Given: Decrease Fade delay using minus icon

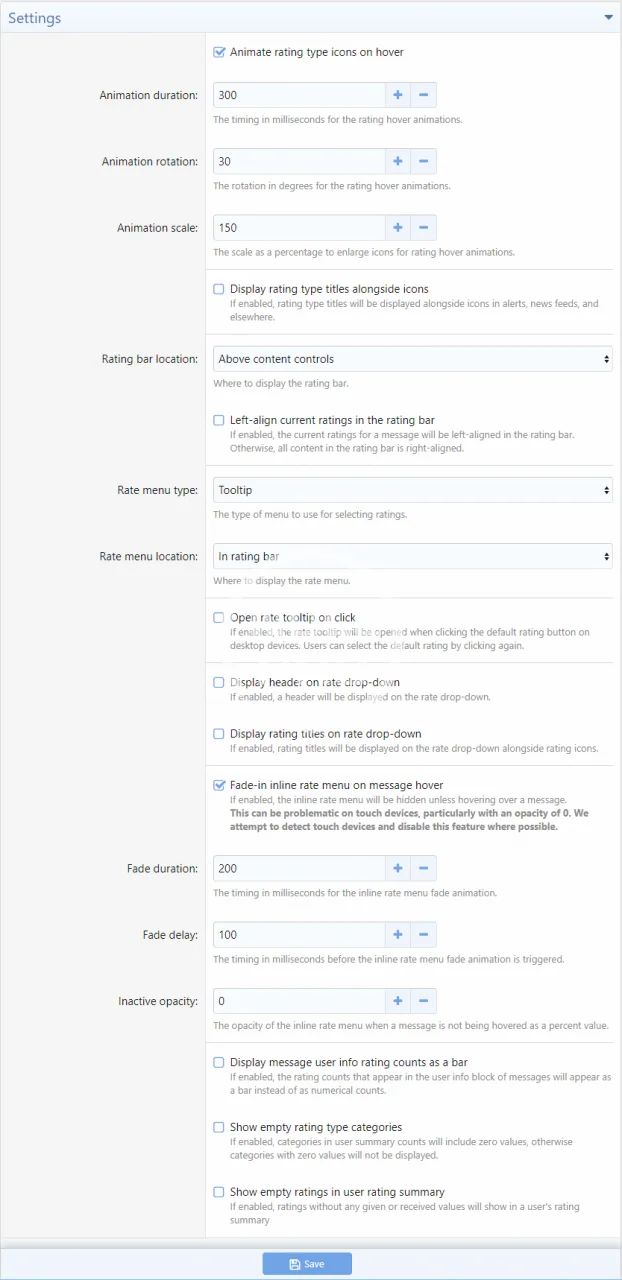Looking at the screenshot, I should [x=423, y=934].
